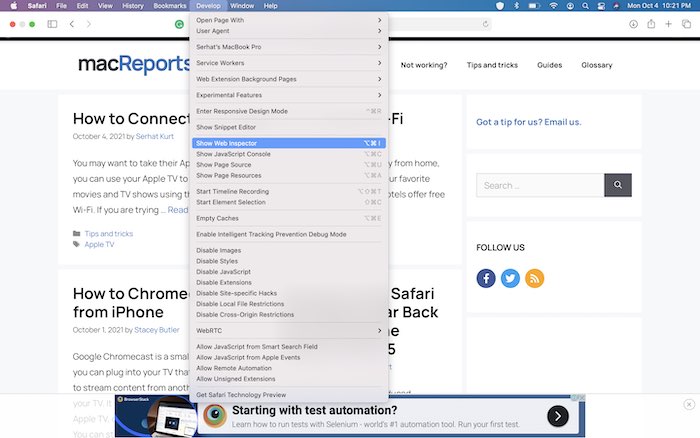Select Show JavaScript Console
This screenshot has width=700, height=438.
coord(289,154)
